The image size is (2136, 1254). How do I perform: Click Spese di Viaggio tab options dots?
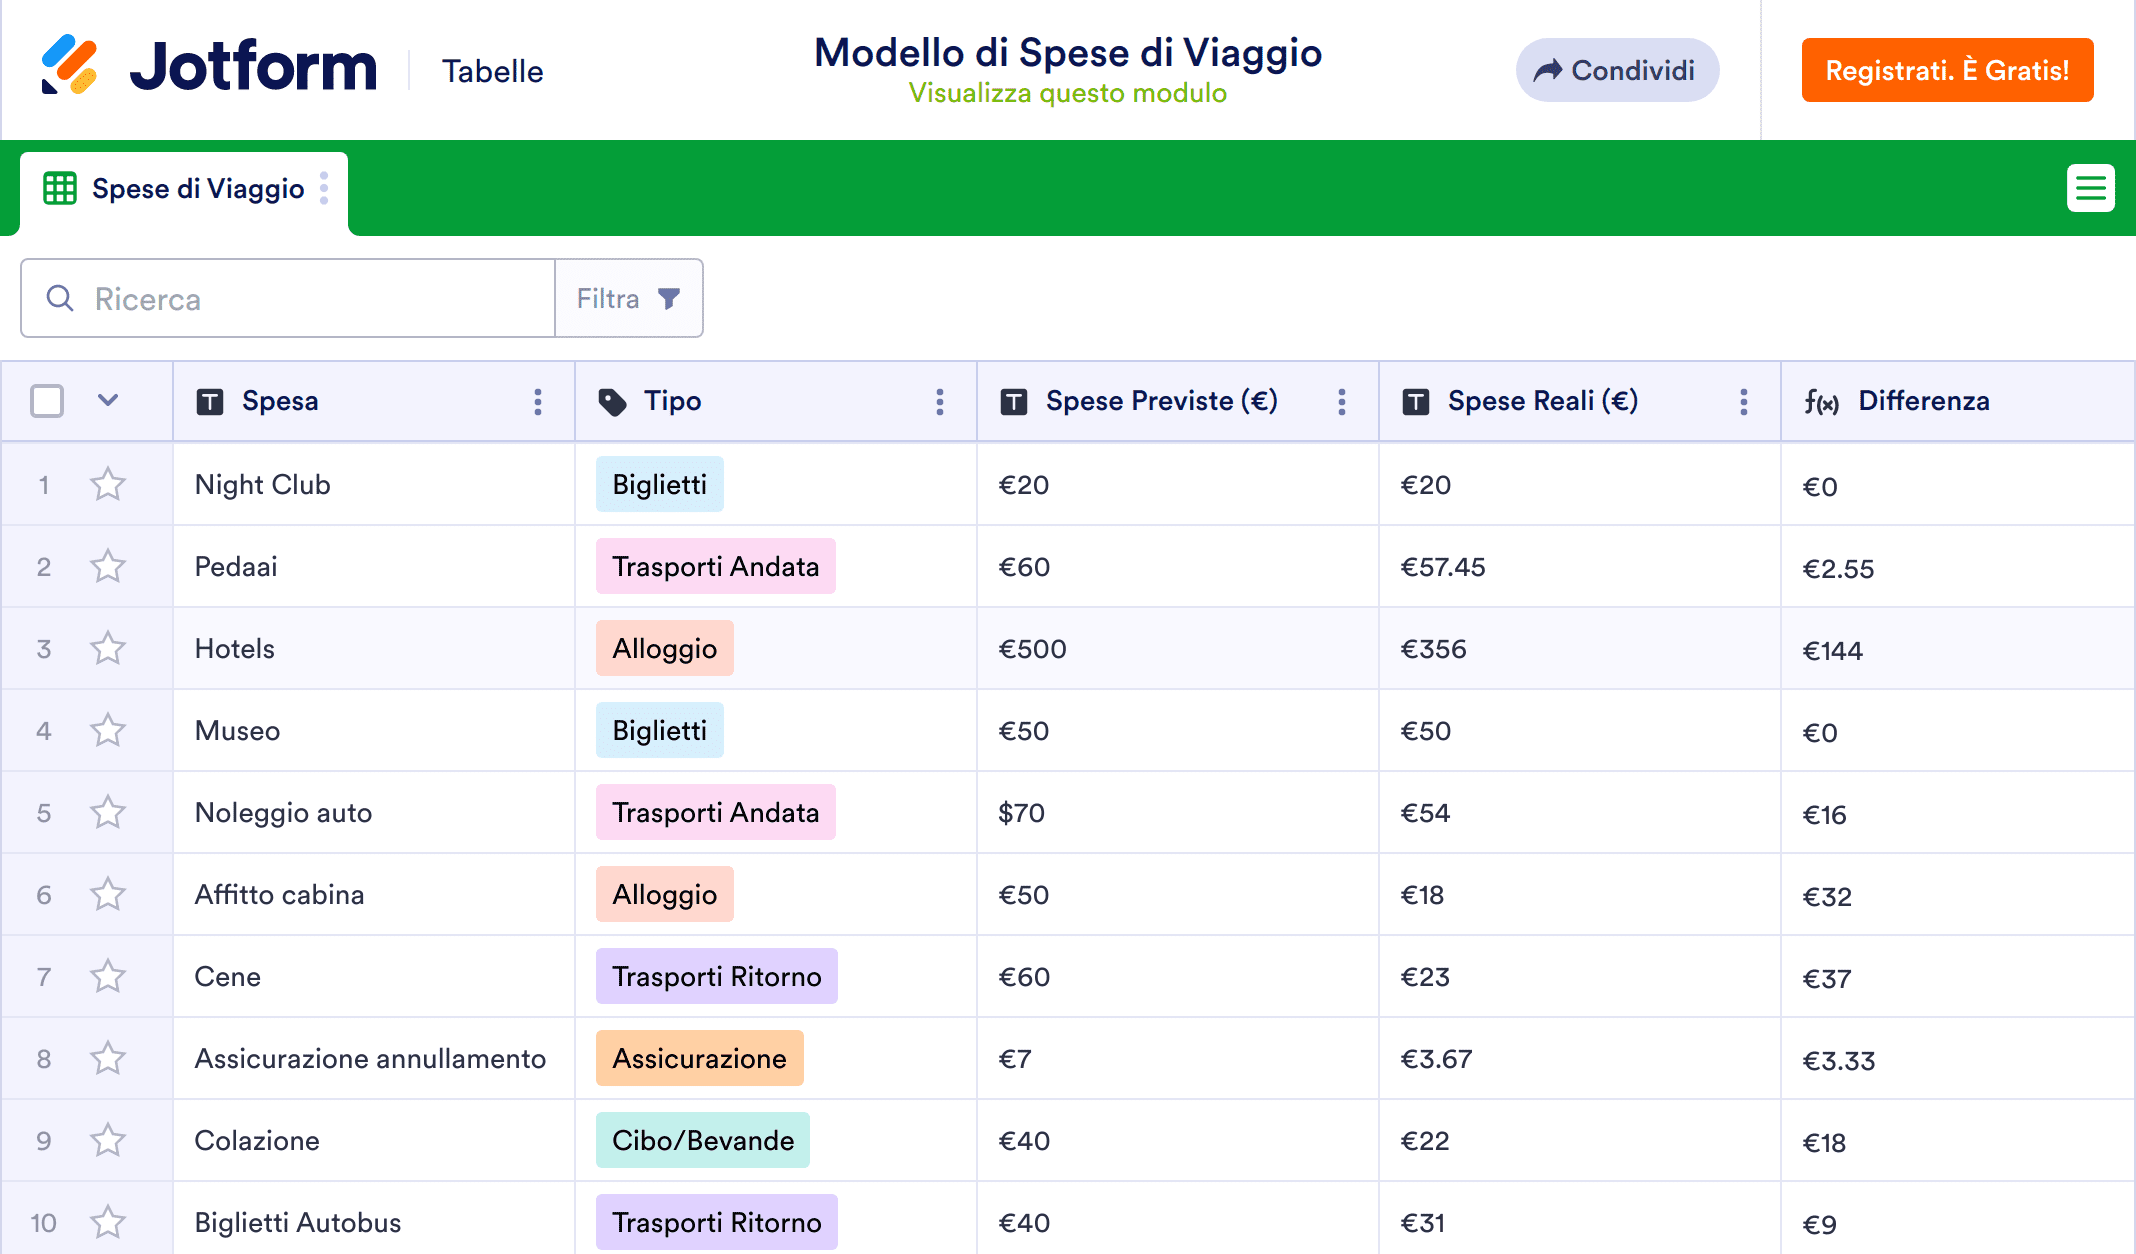[324, 188]
